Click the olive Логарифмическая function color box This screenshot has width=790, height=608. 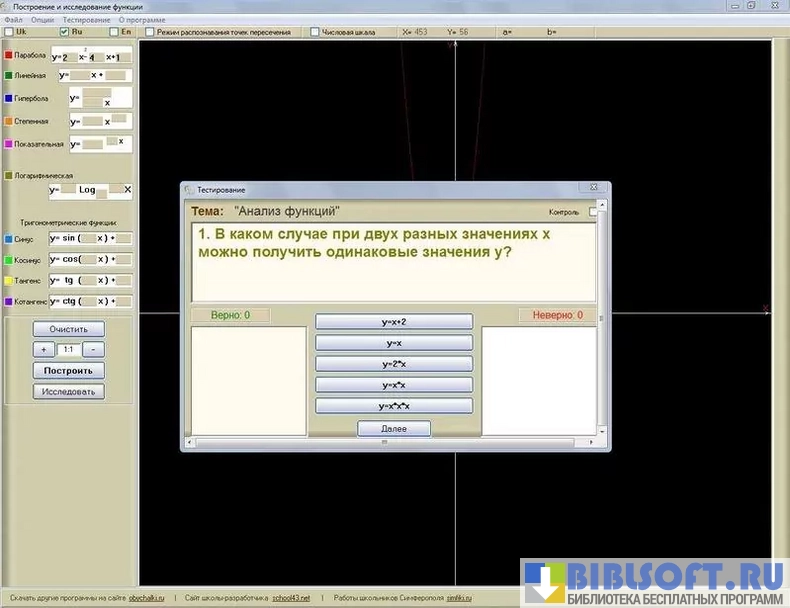[x=8, y=175]
